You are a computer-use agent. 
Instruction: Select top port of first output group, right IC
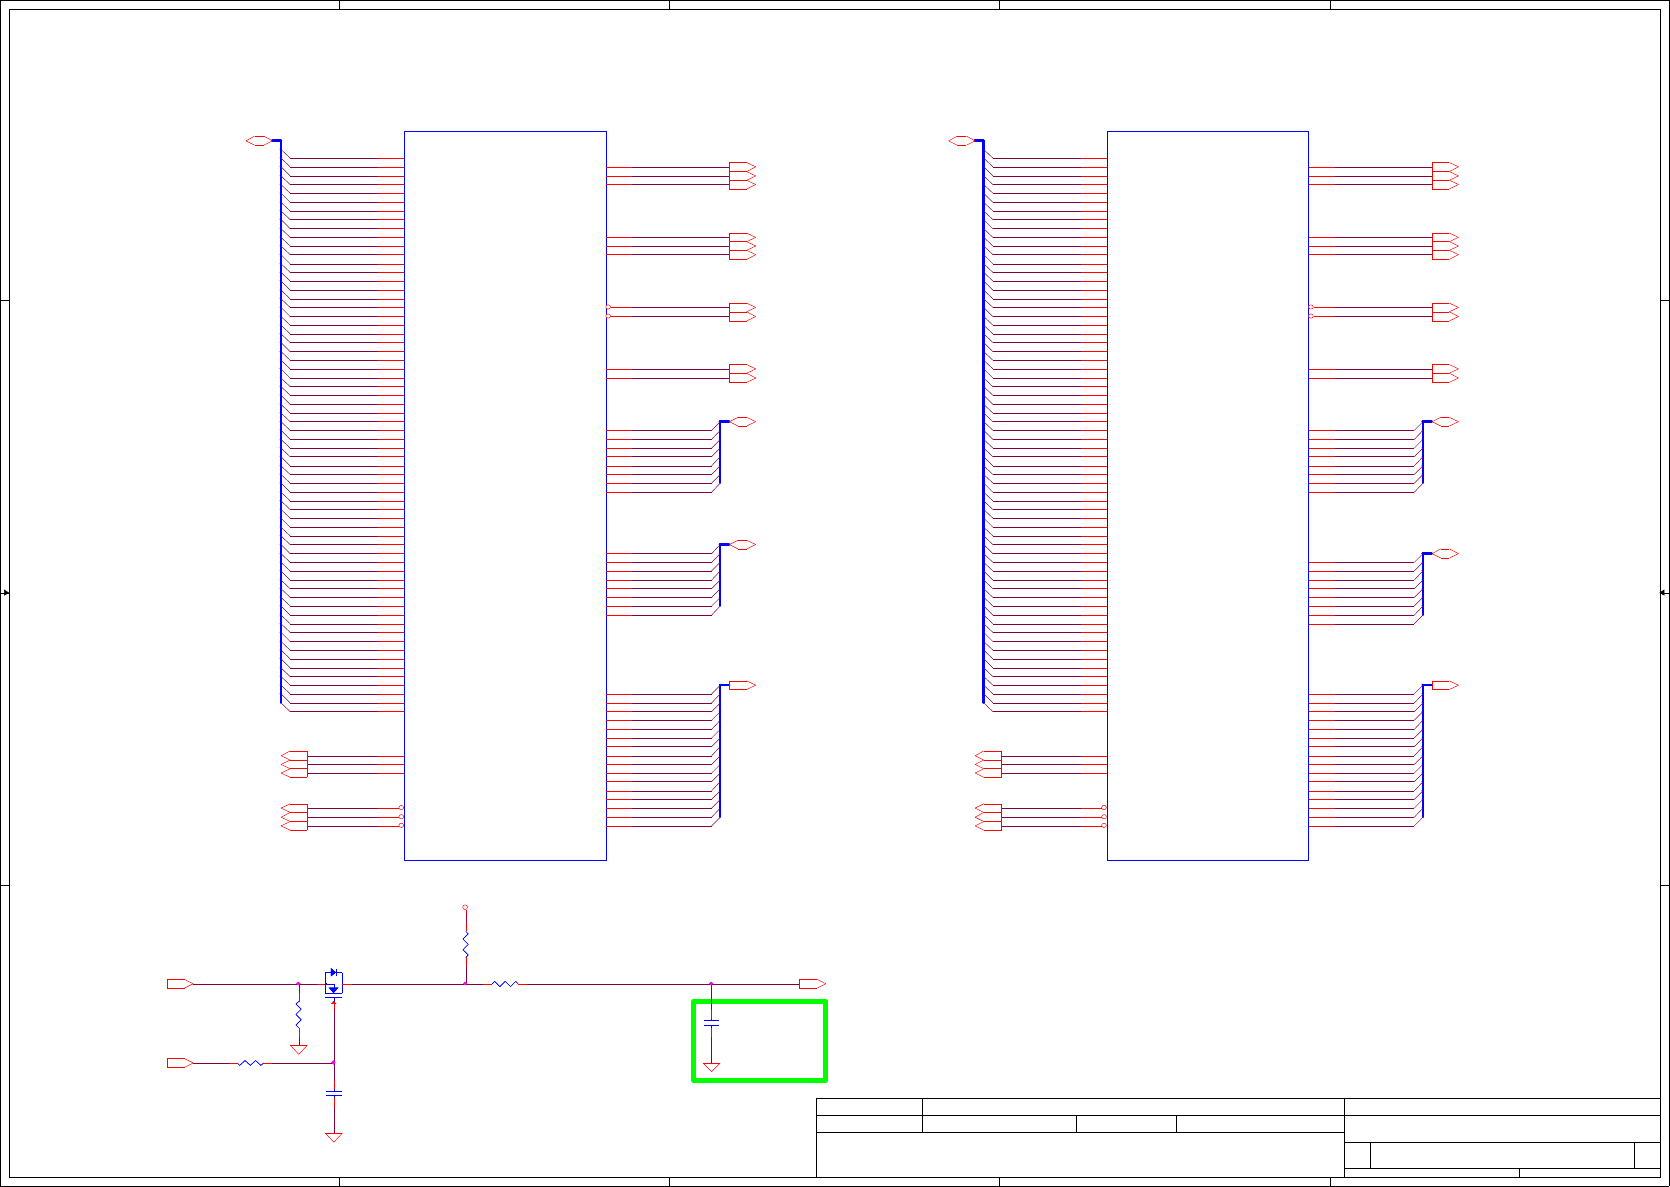click(x=1446, y=167)
